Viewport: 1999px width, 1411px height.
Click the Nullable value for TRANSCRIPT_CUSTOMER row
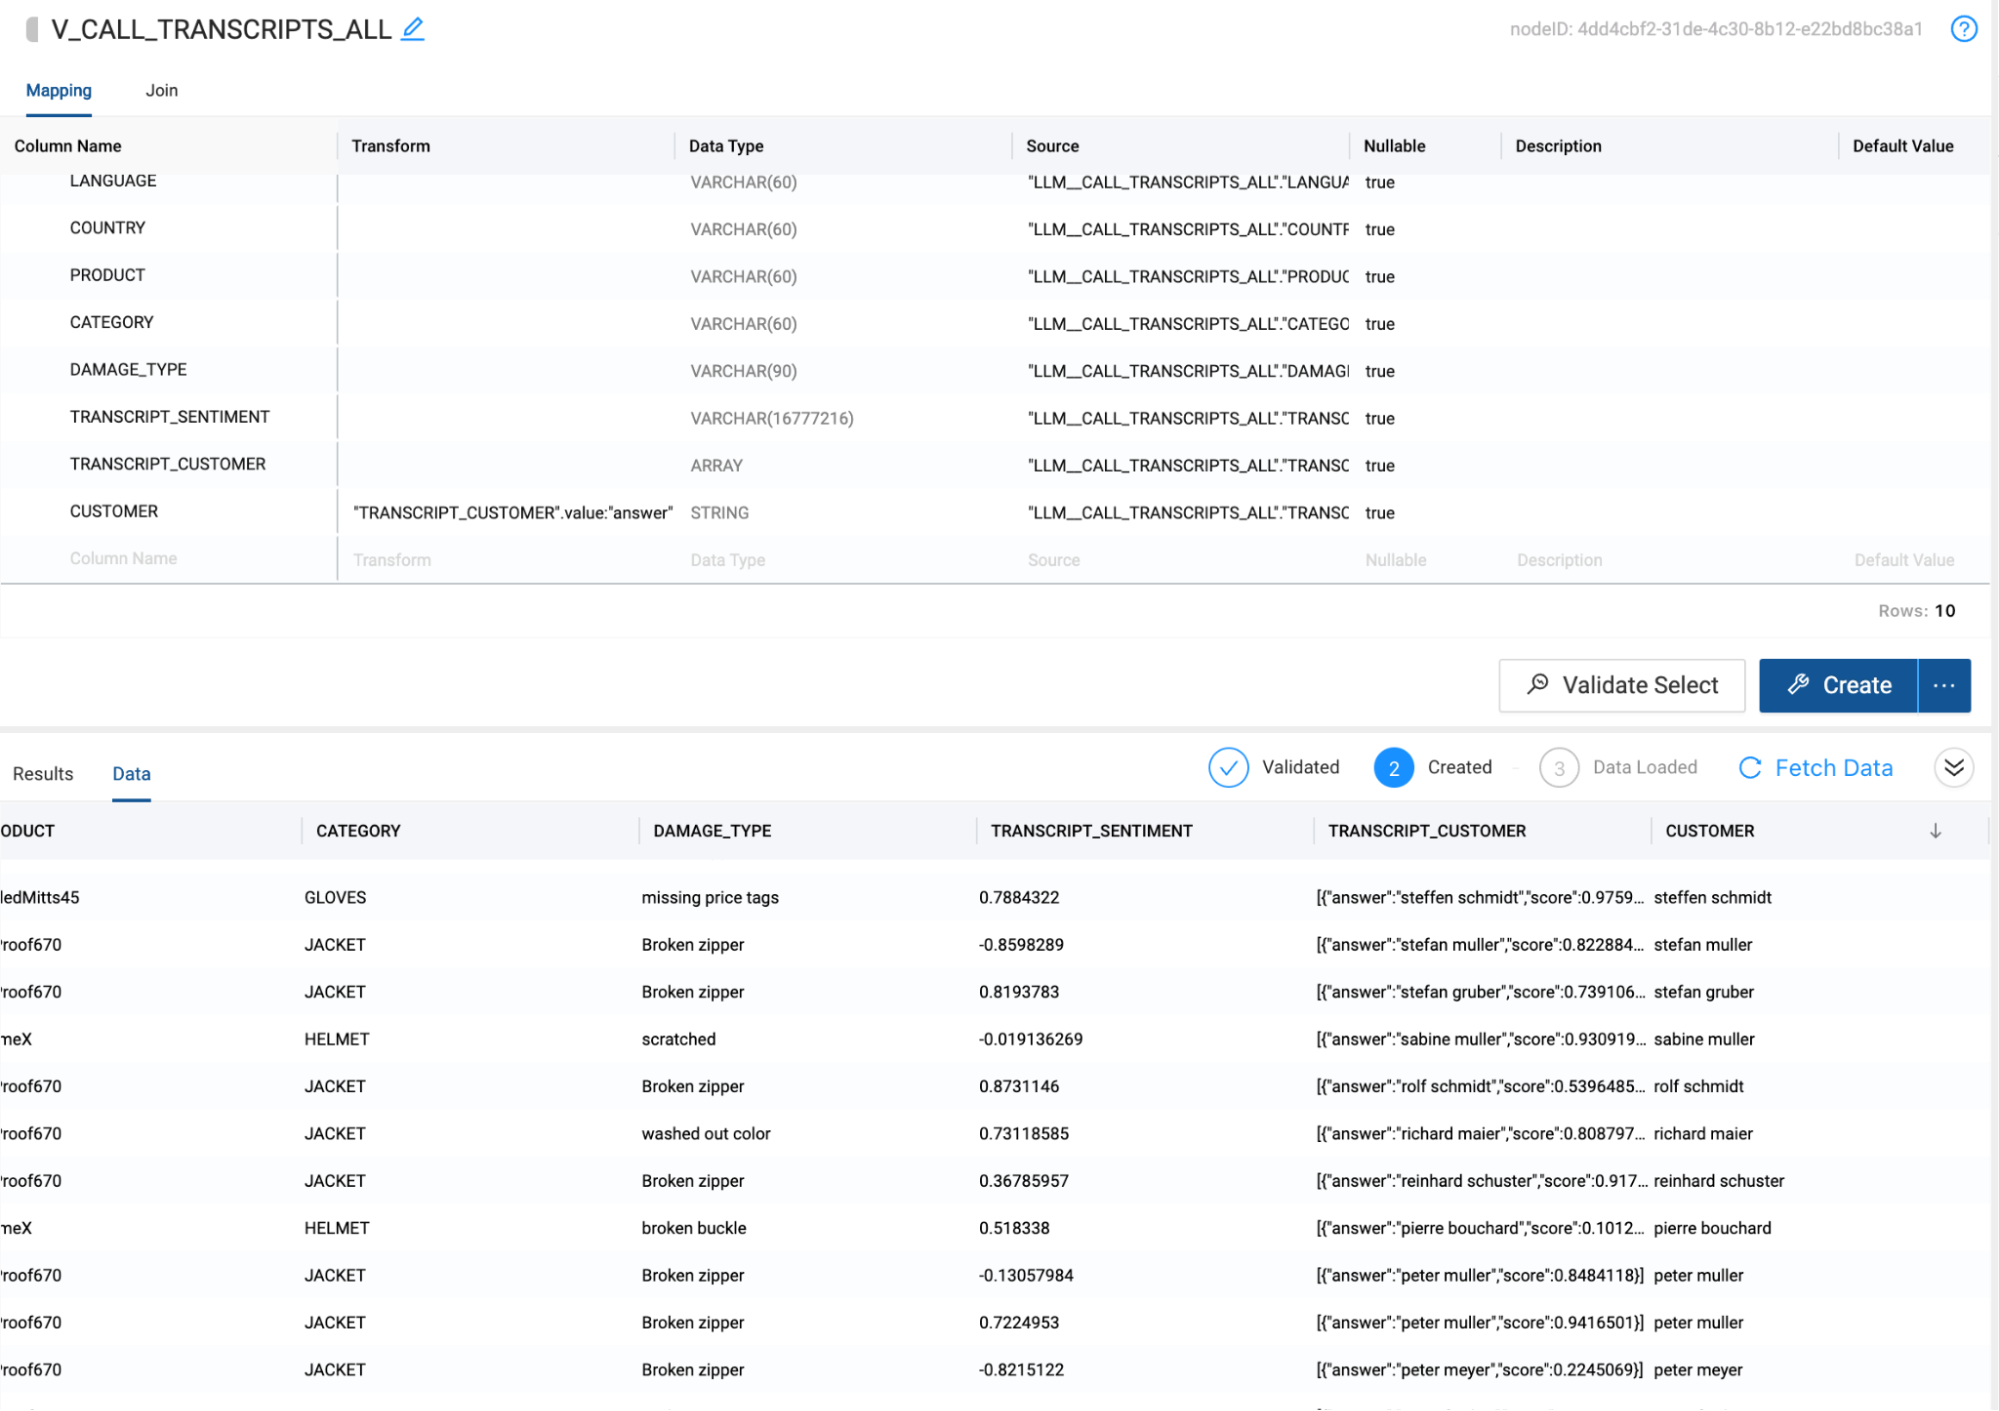1379,466
